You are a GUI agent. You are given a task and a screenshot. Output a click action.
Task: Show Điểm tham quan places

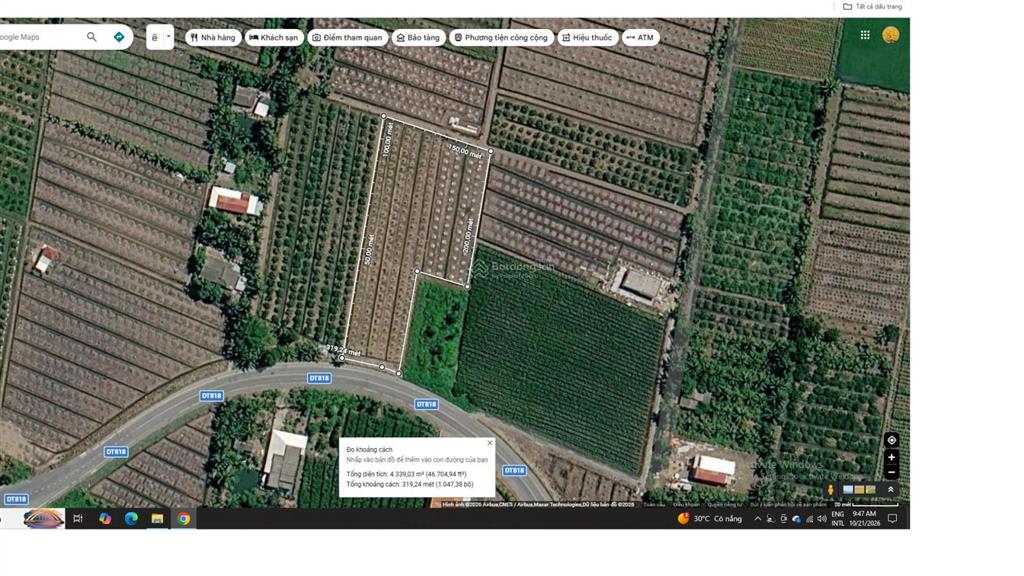[347, 38]
